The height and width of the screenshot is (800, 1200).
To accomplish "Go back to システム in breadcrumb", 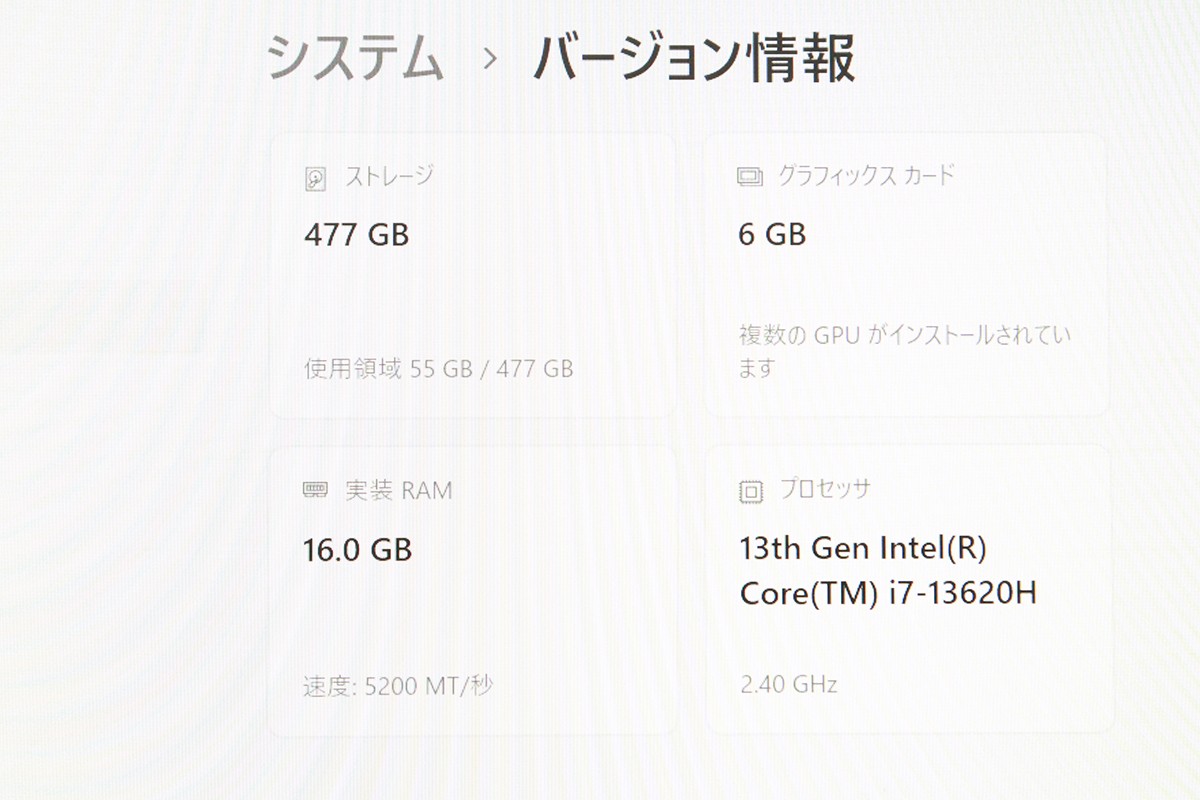I will [355, 58].
